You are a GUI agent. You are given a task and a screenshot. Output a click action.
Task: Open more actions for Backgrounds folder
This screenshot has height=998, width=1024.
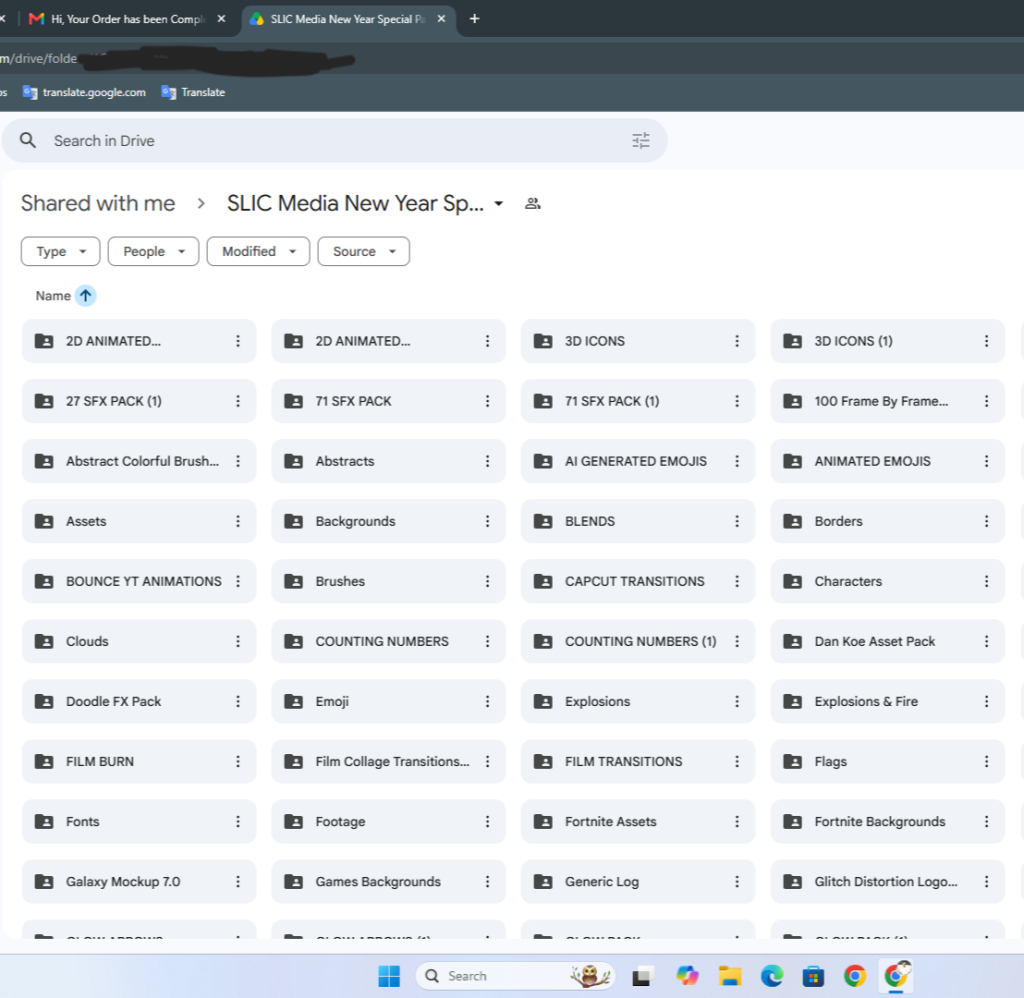click(487, 521)
